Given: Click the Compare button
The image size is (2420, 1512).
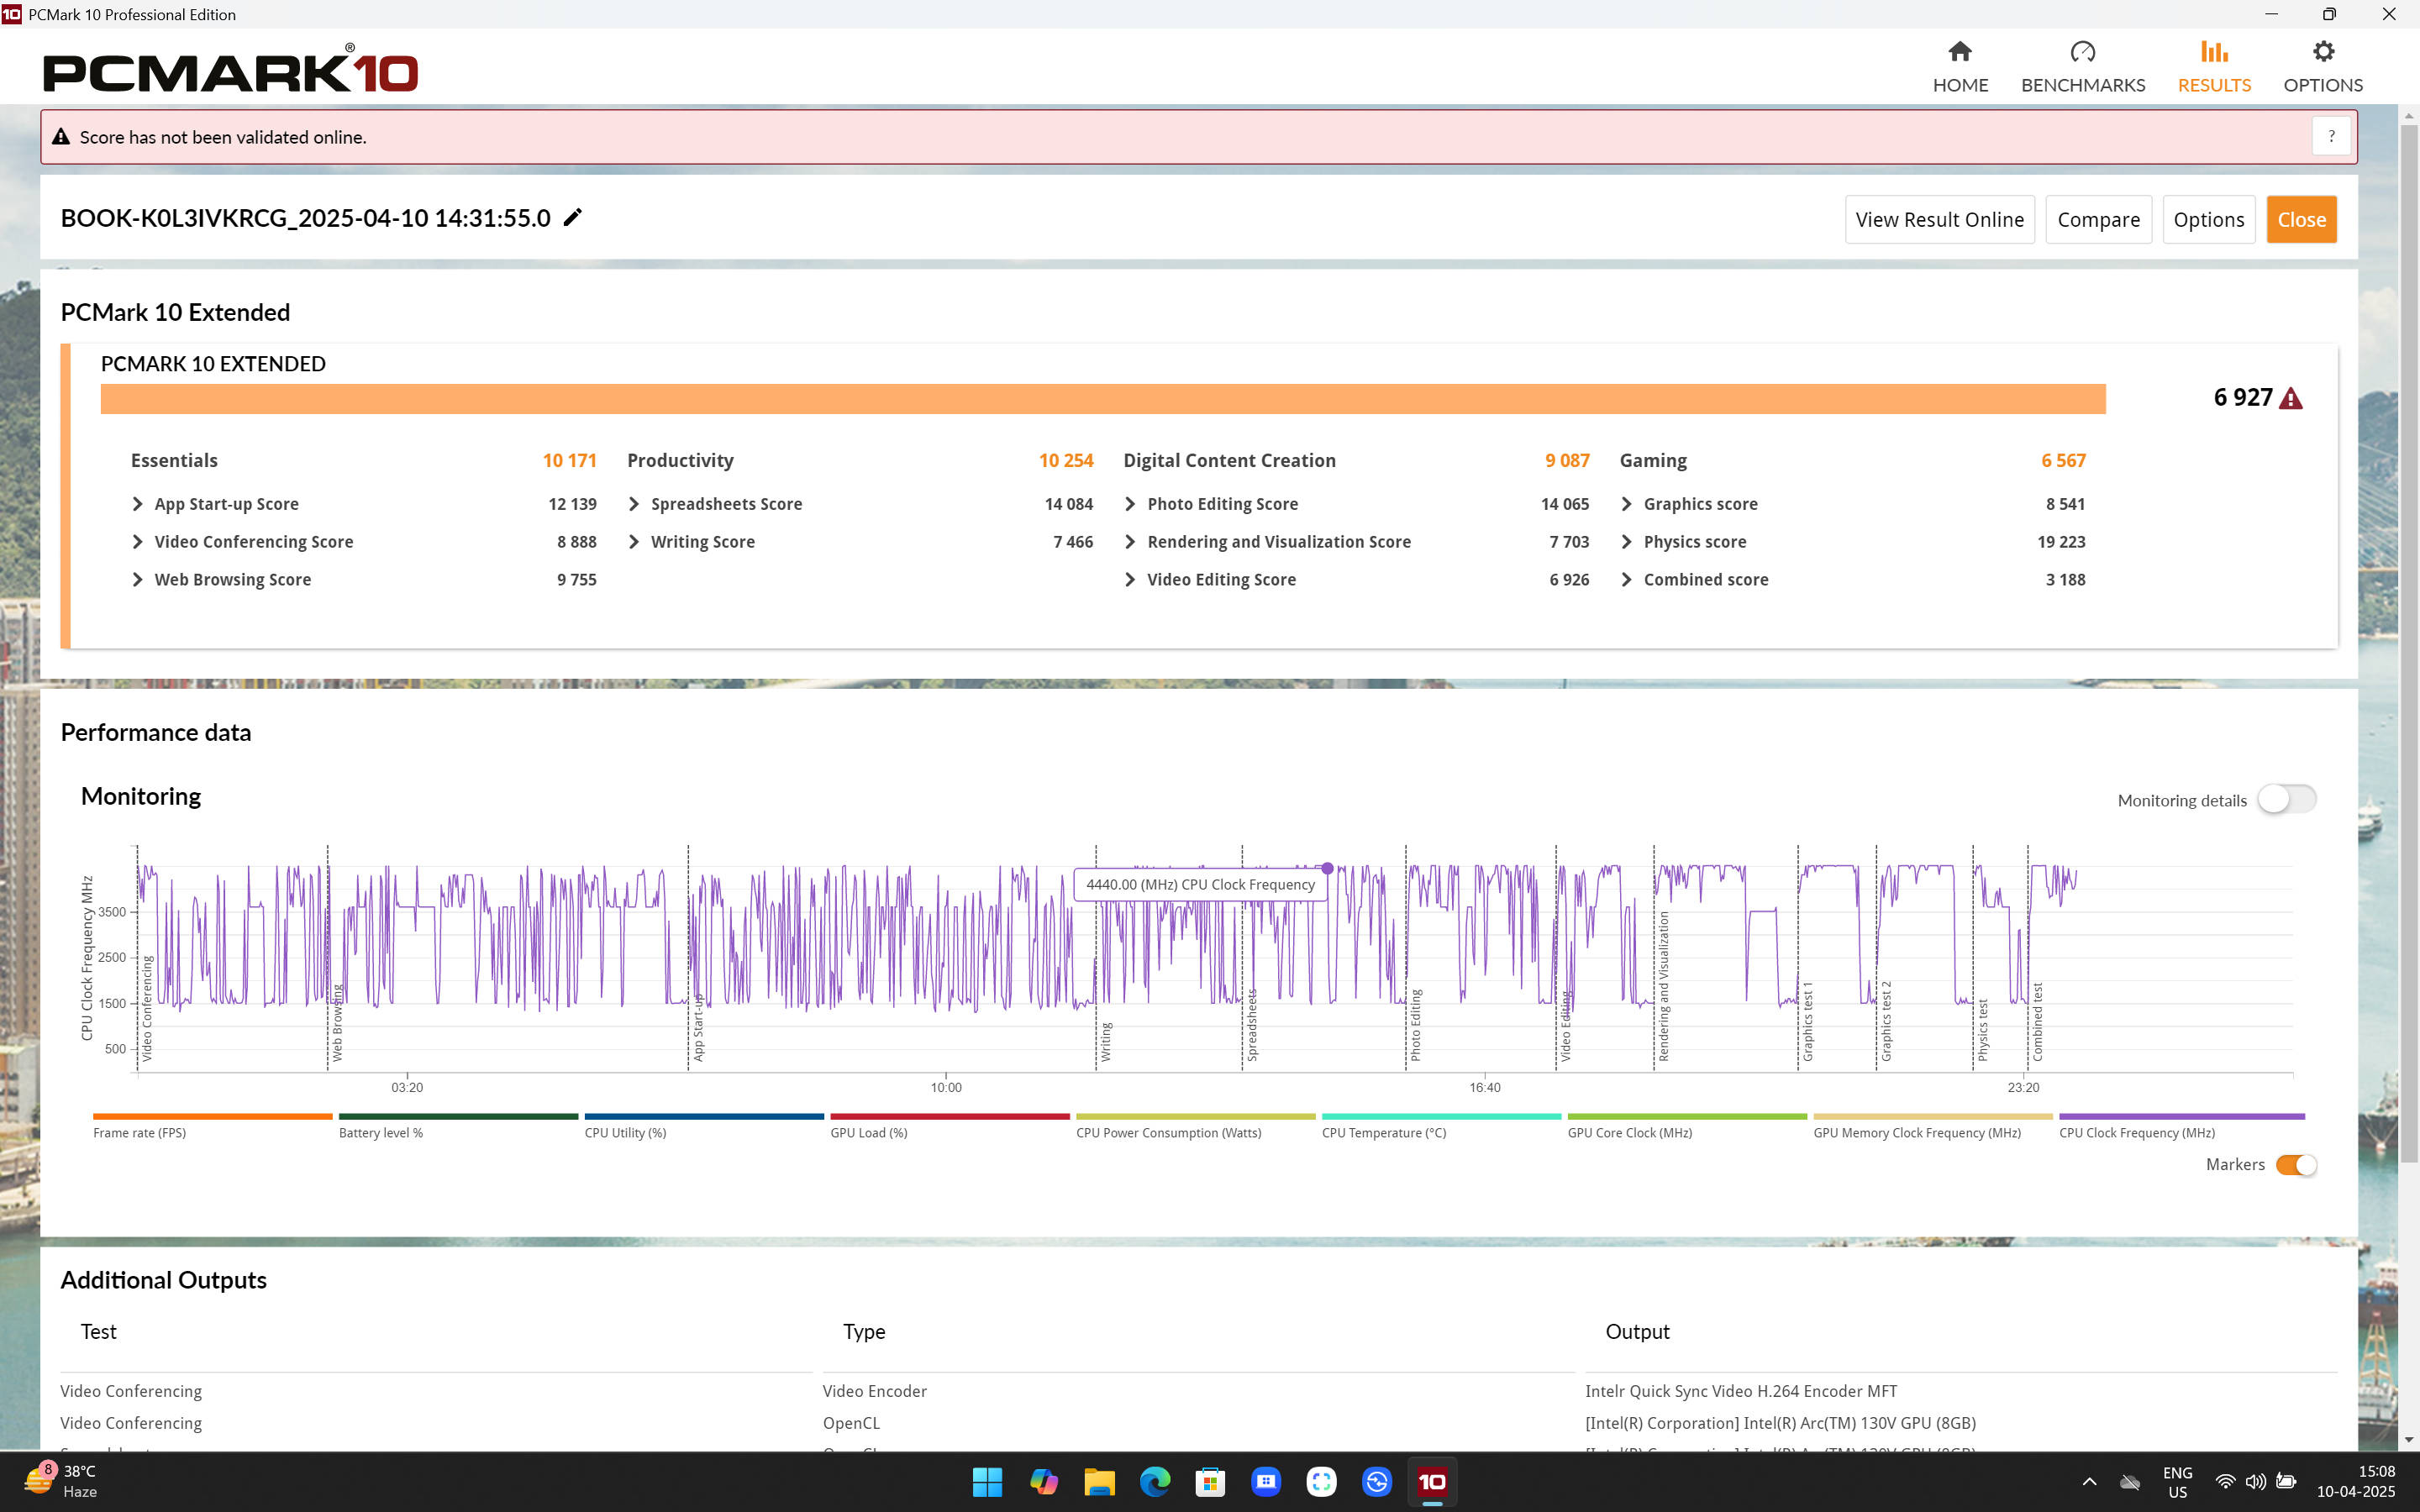Looking at the screenshot, I should 2098,219.
